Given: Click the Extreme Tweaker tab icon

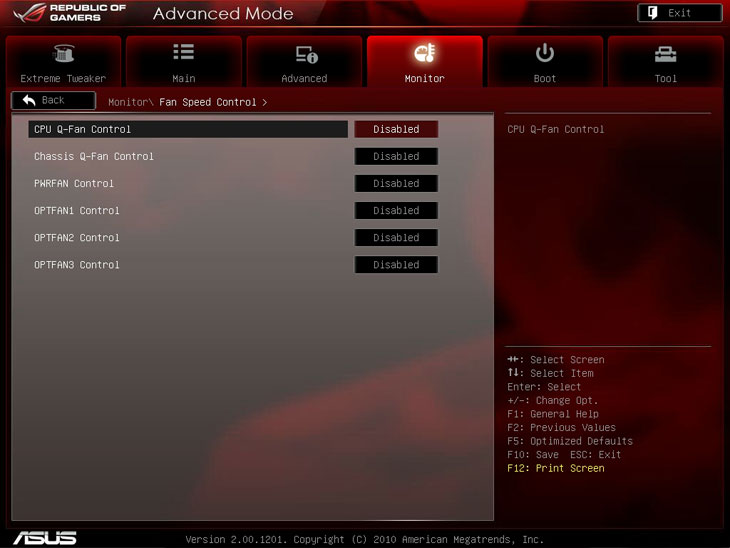Looking at the screenshot, I should click(63, 54).
